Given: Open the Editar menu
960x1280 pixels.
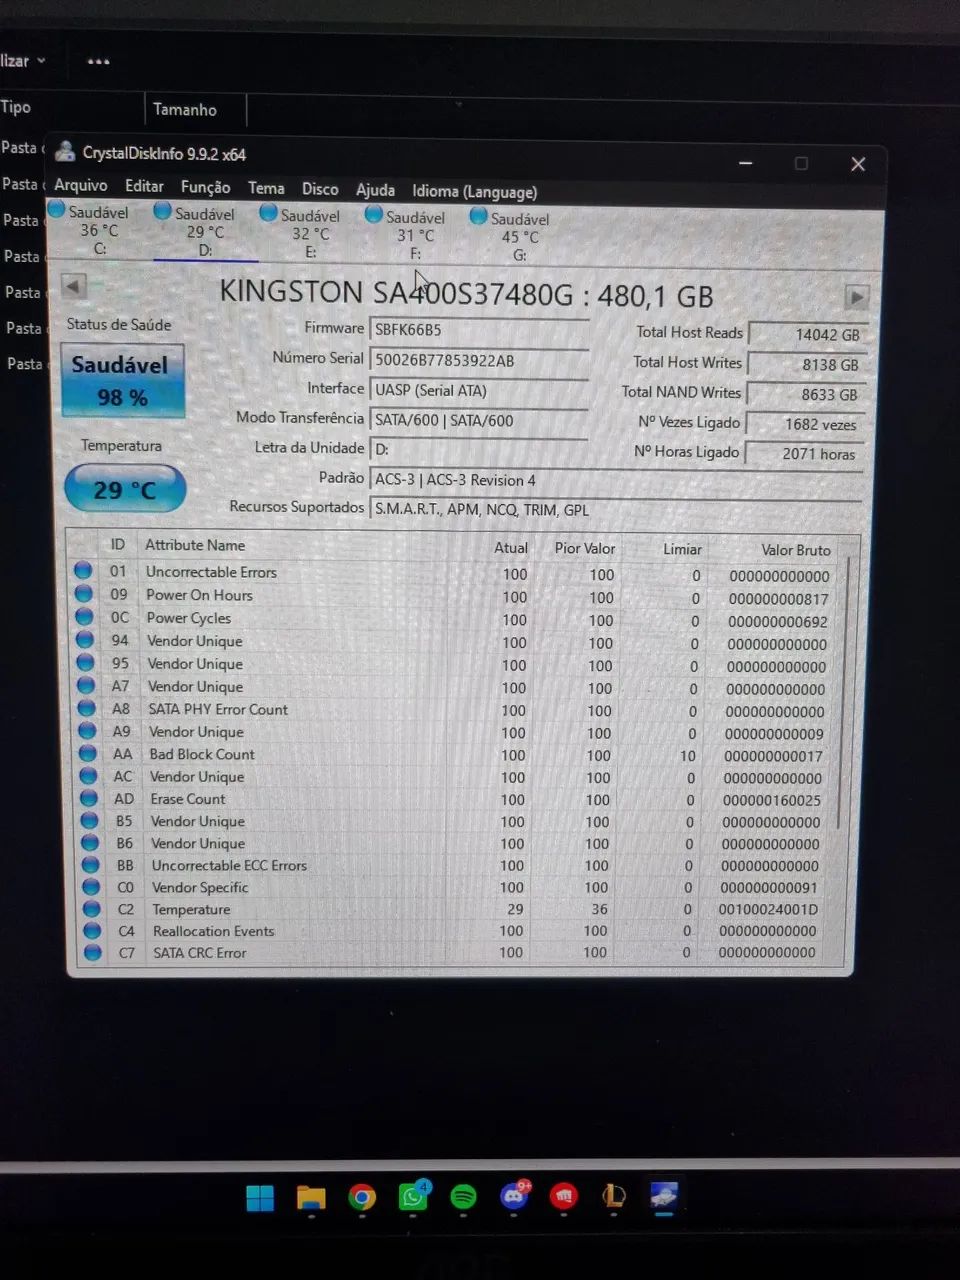Looking at the screenshot, I should [144, 186].
